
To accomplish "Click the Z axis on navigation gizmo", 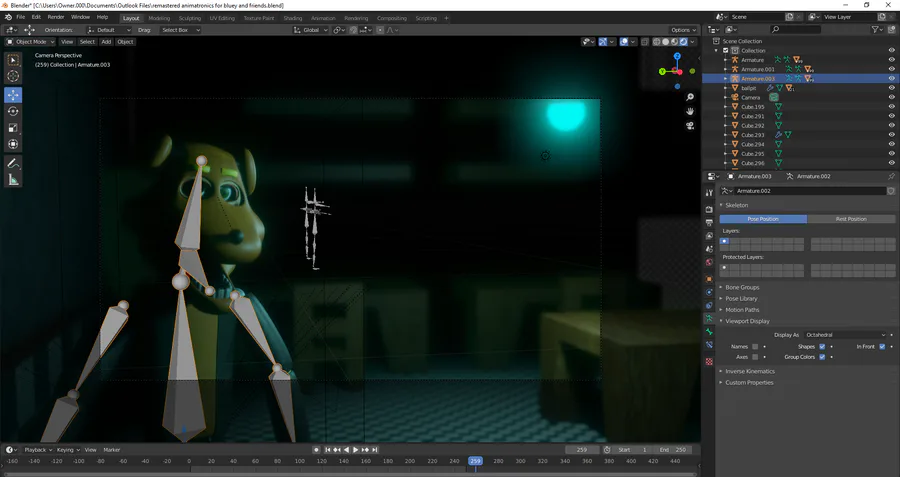I will click(677, 56).
